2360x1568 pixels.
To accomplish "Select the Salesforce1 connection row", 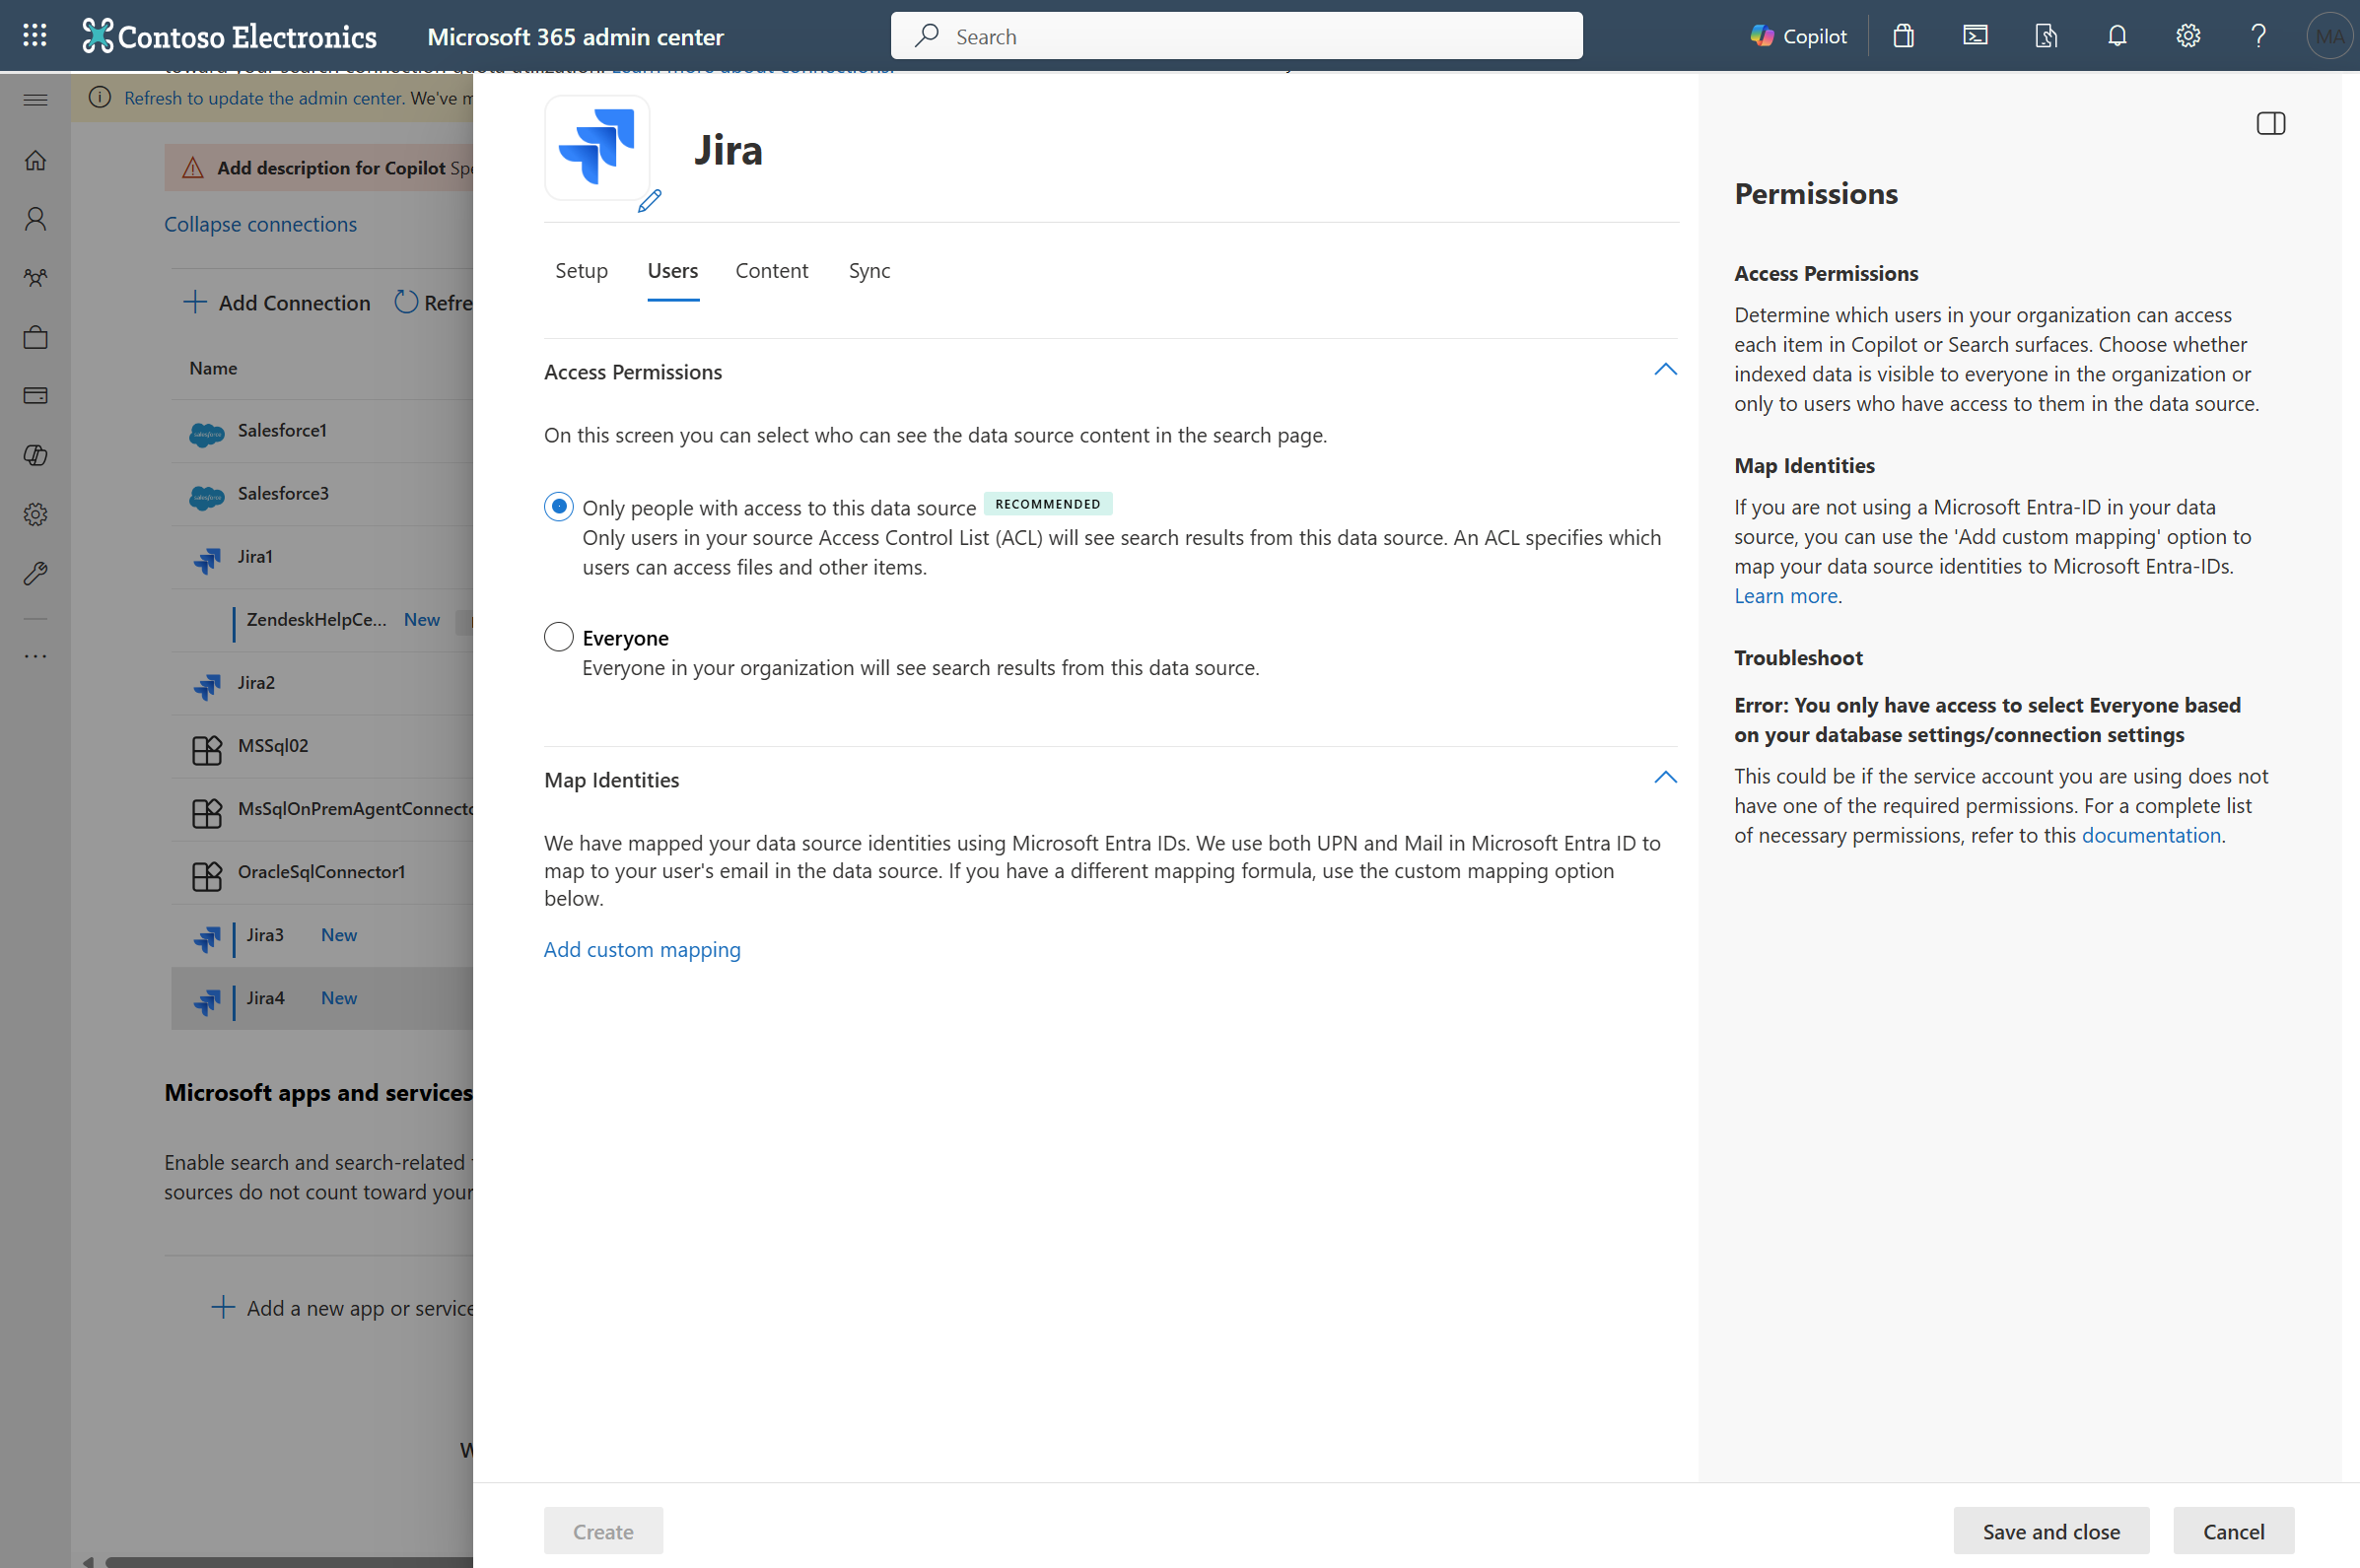I will click(321, 431).
